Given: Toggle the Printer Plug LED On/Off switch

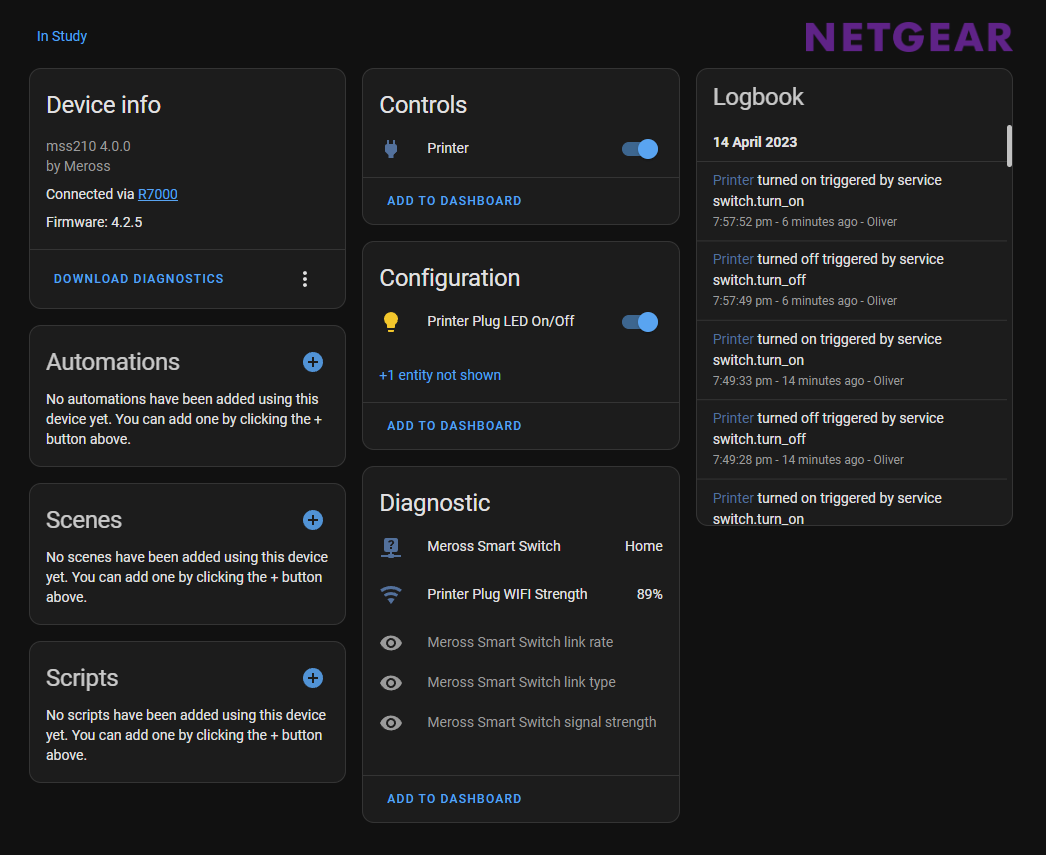Looking at the screenshot, I should pos(640,322).
